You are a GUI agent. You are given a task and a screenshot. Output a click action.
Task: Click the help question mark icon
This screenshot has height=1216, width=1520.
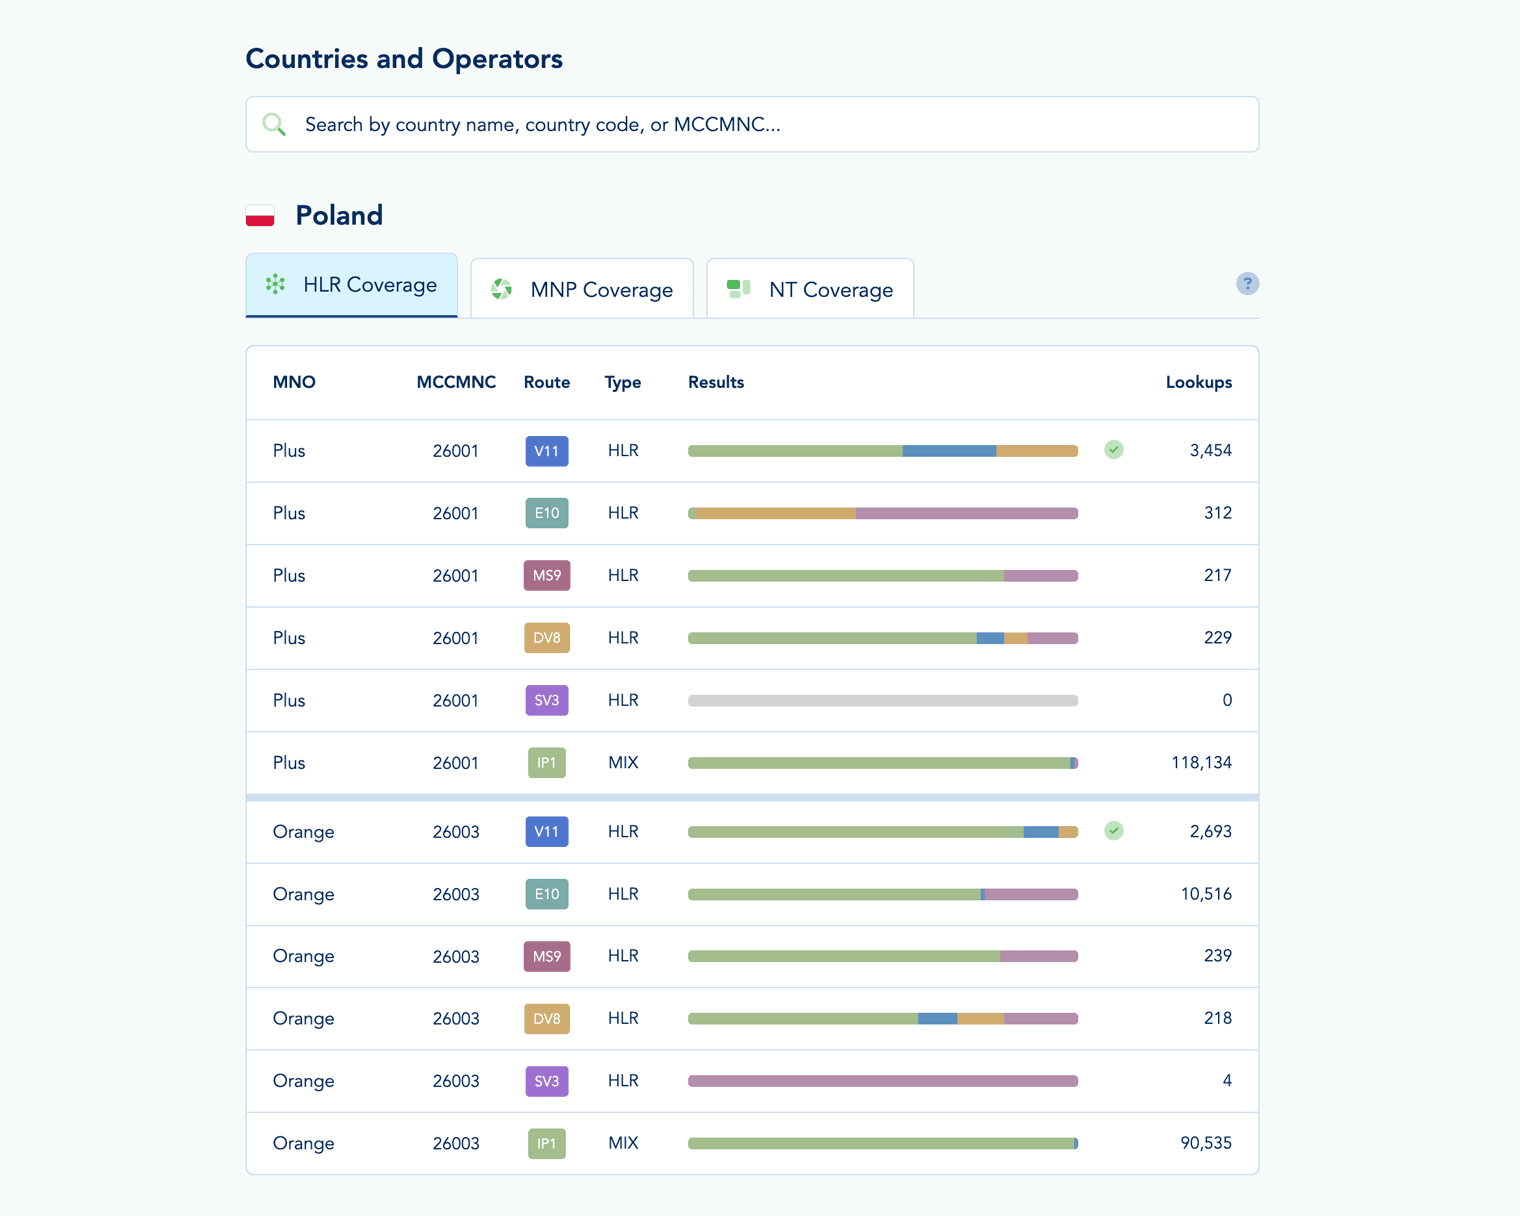[x=1247, y=284]
